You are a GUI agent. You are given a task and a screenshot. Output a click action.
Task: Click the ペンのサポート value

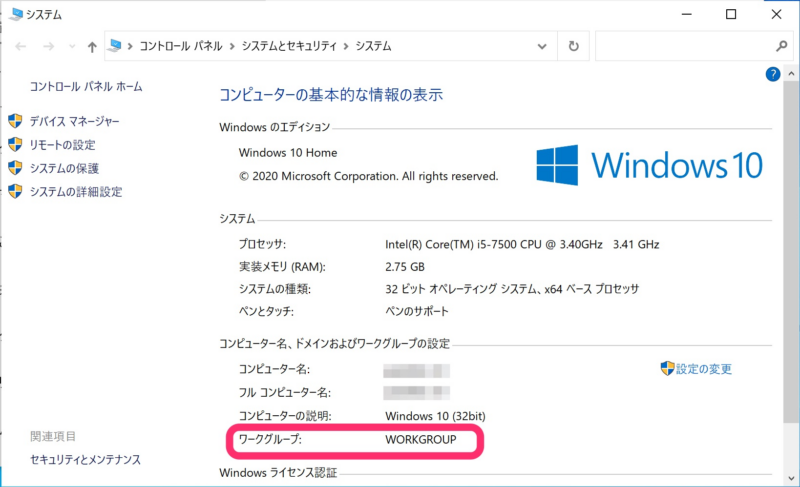(417, 311)
